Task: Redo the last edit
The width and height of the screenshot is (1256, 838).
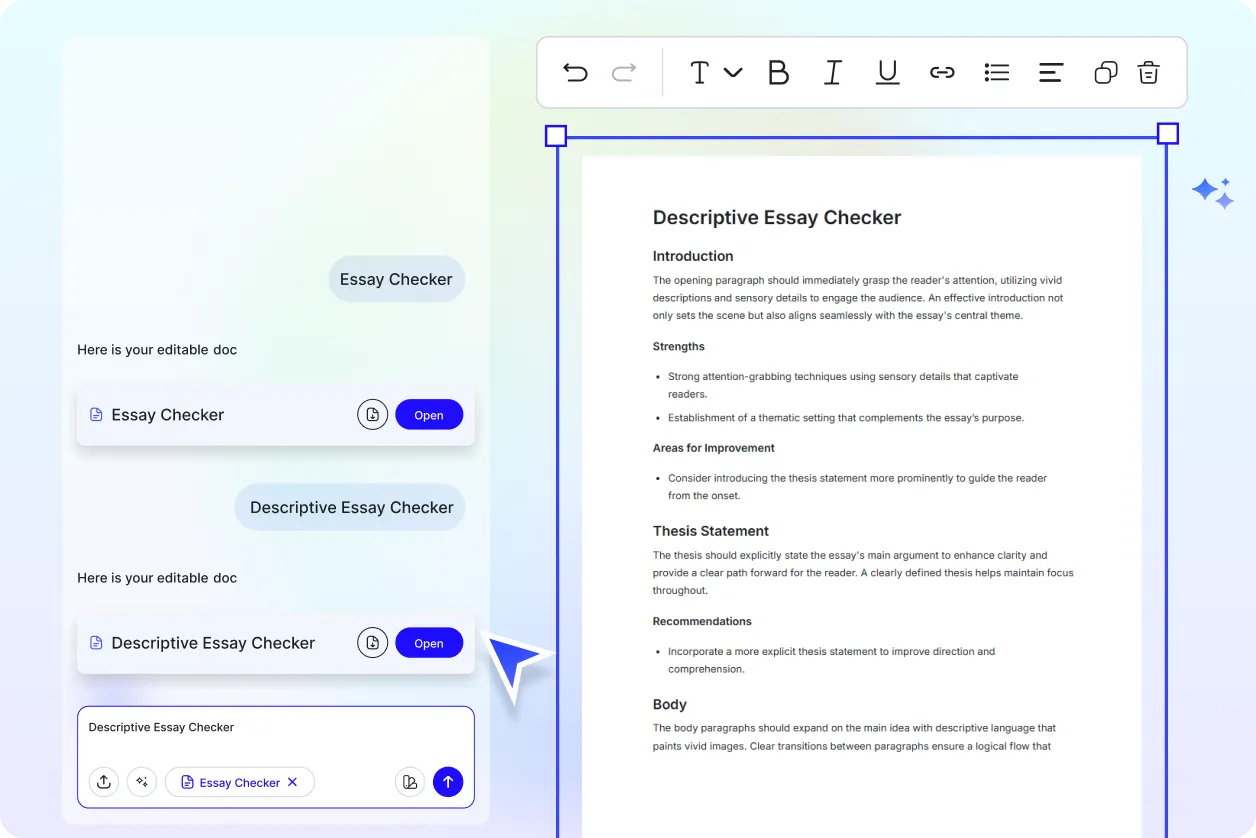Action: (623, 72)
